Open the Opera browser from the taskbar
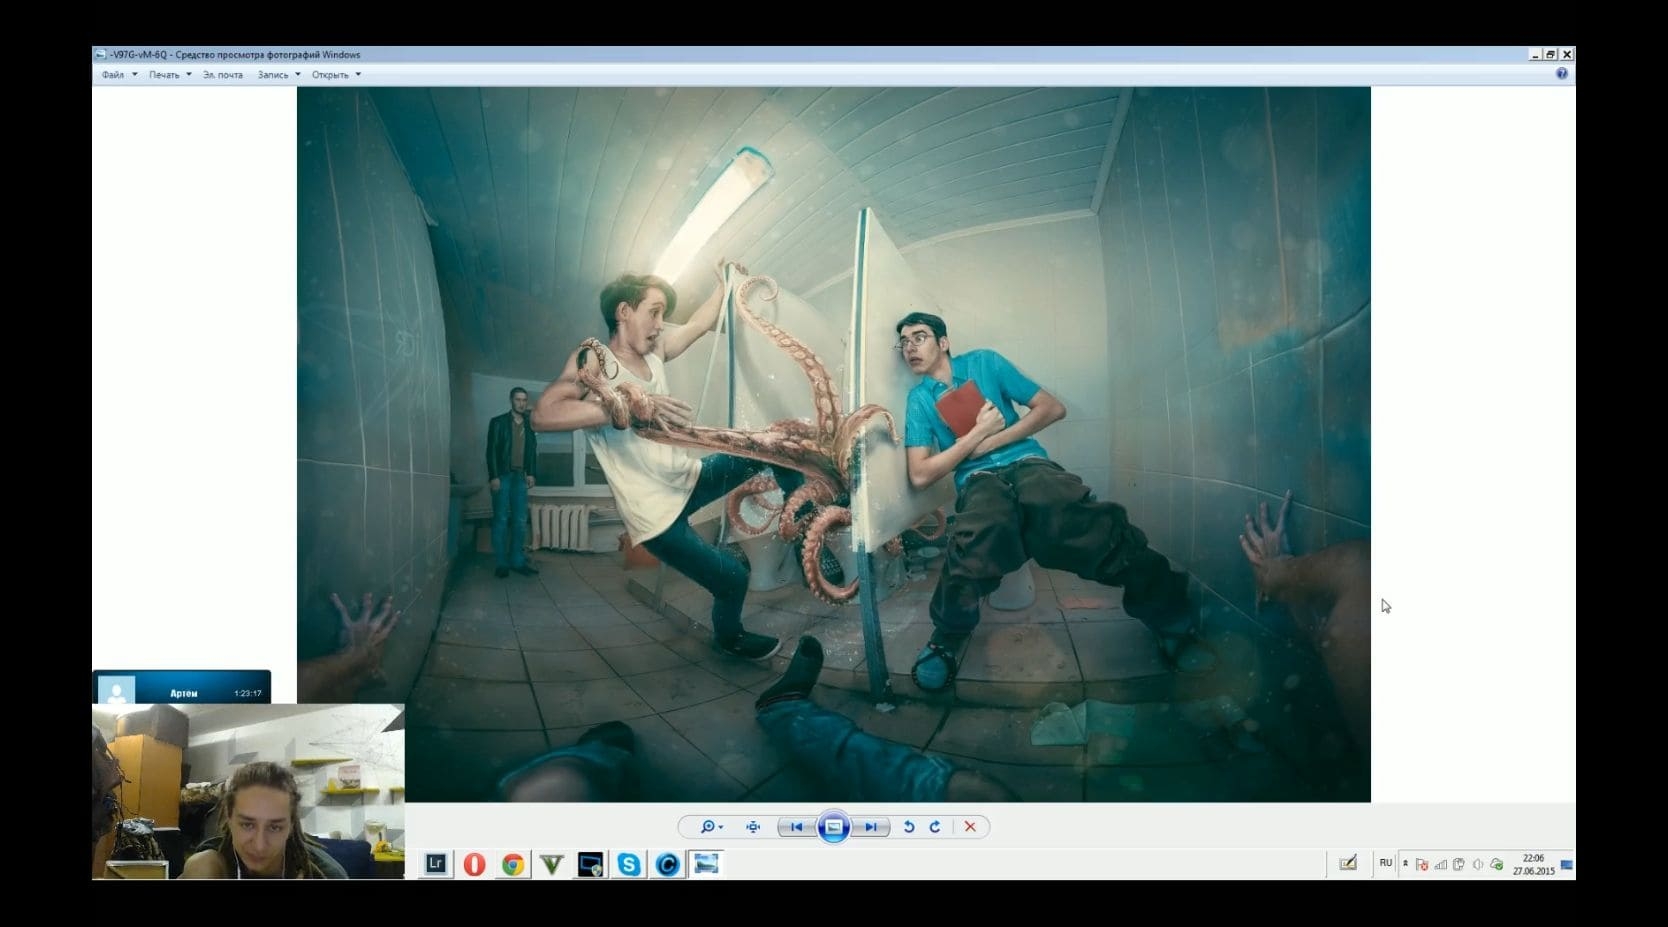This screenshot has width=1668, height=927. [474, 864]
